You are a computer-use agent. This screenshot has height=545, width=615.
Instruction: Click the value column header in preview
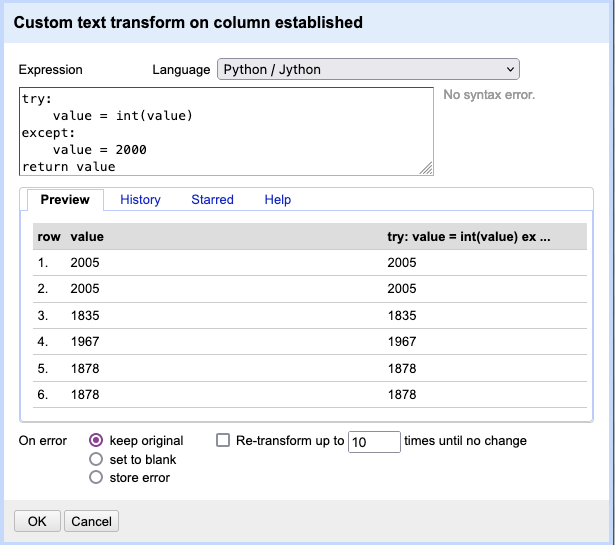tap(87, 236)
